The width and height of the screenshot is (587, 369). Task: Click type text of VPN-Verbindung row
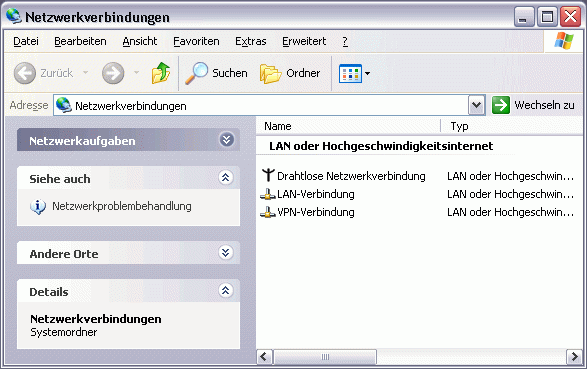[510, 212]
